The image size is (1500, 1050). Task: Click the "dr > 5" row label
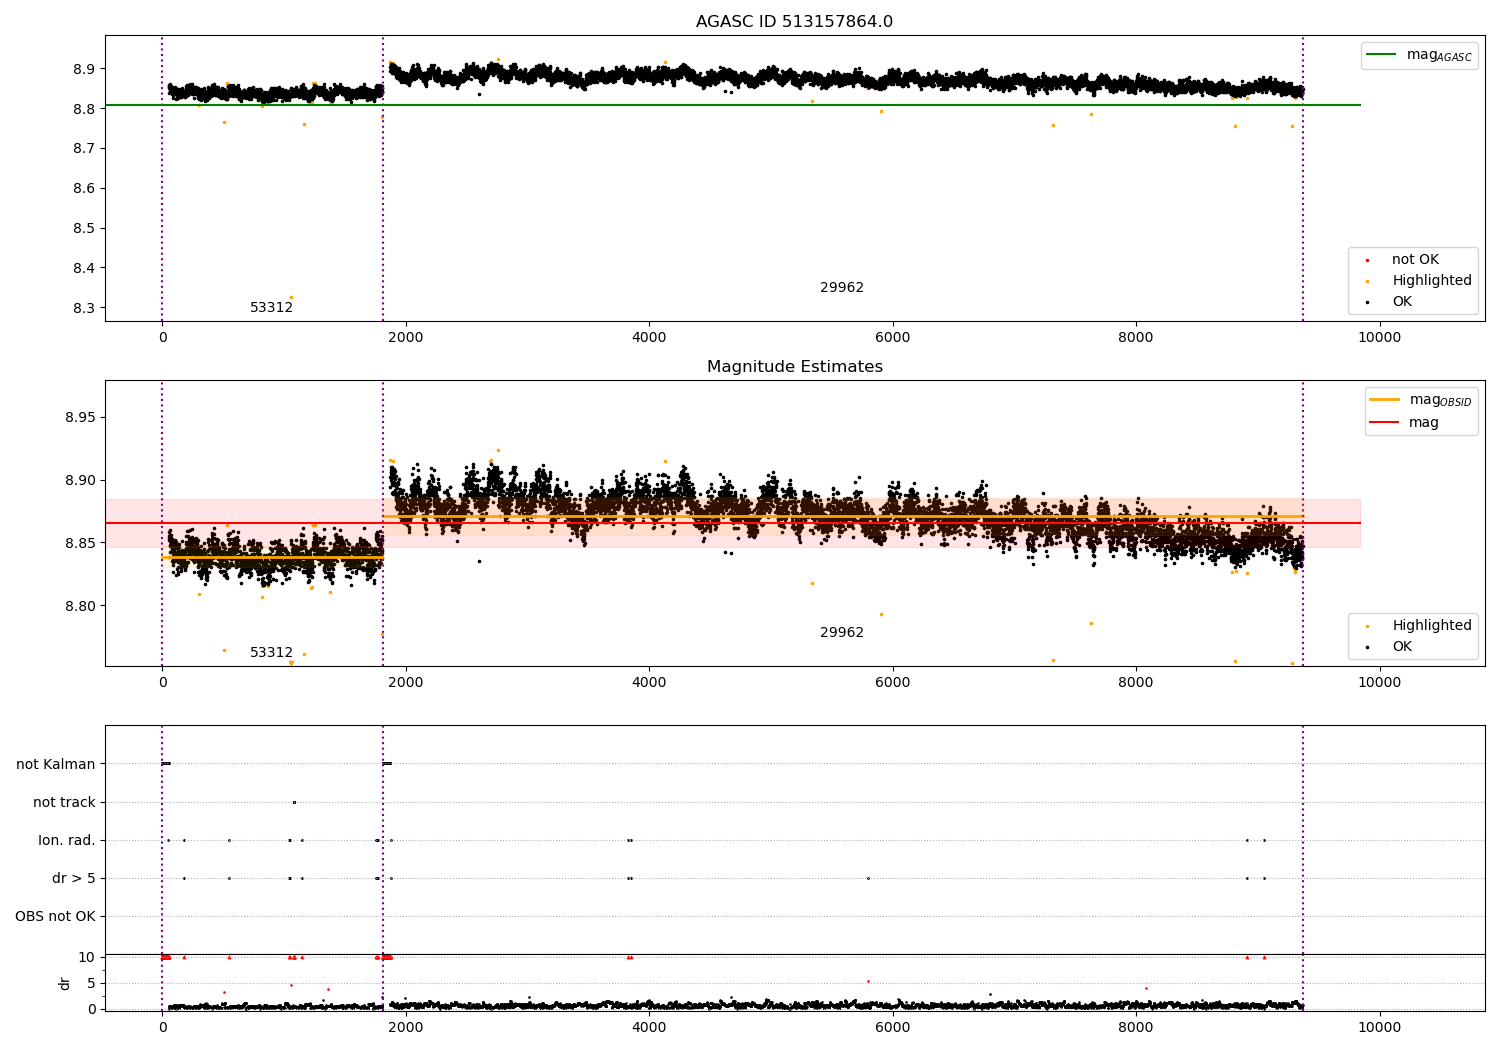74,878
